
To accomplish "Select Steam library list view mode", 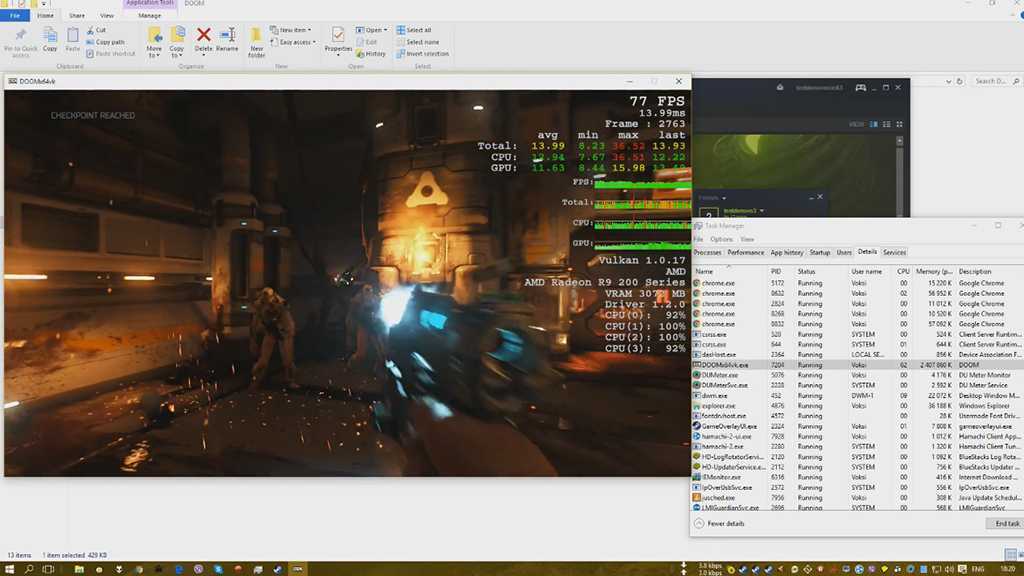I will tap(886, 124).
